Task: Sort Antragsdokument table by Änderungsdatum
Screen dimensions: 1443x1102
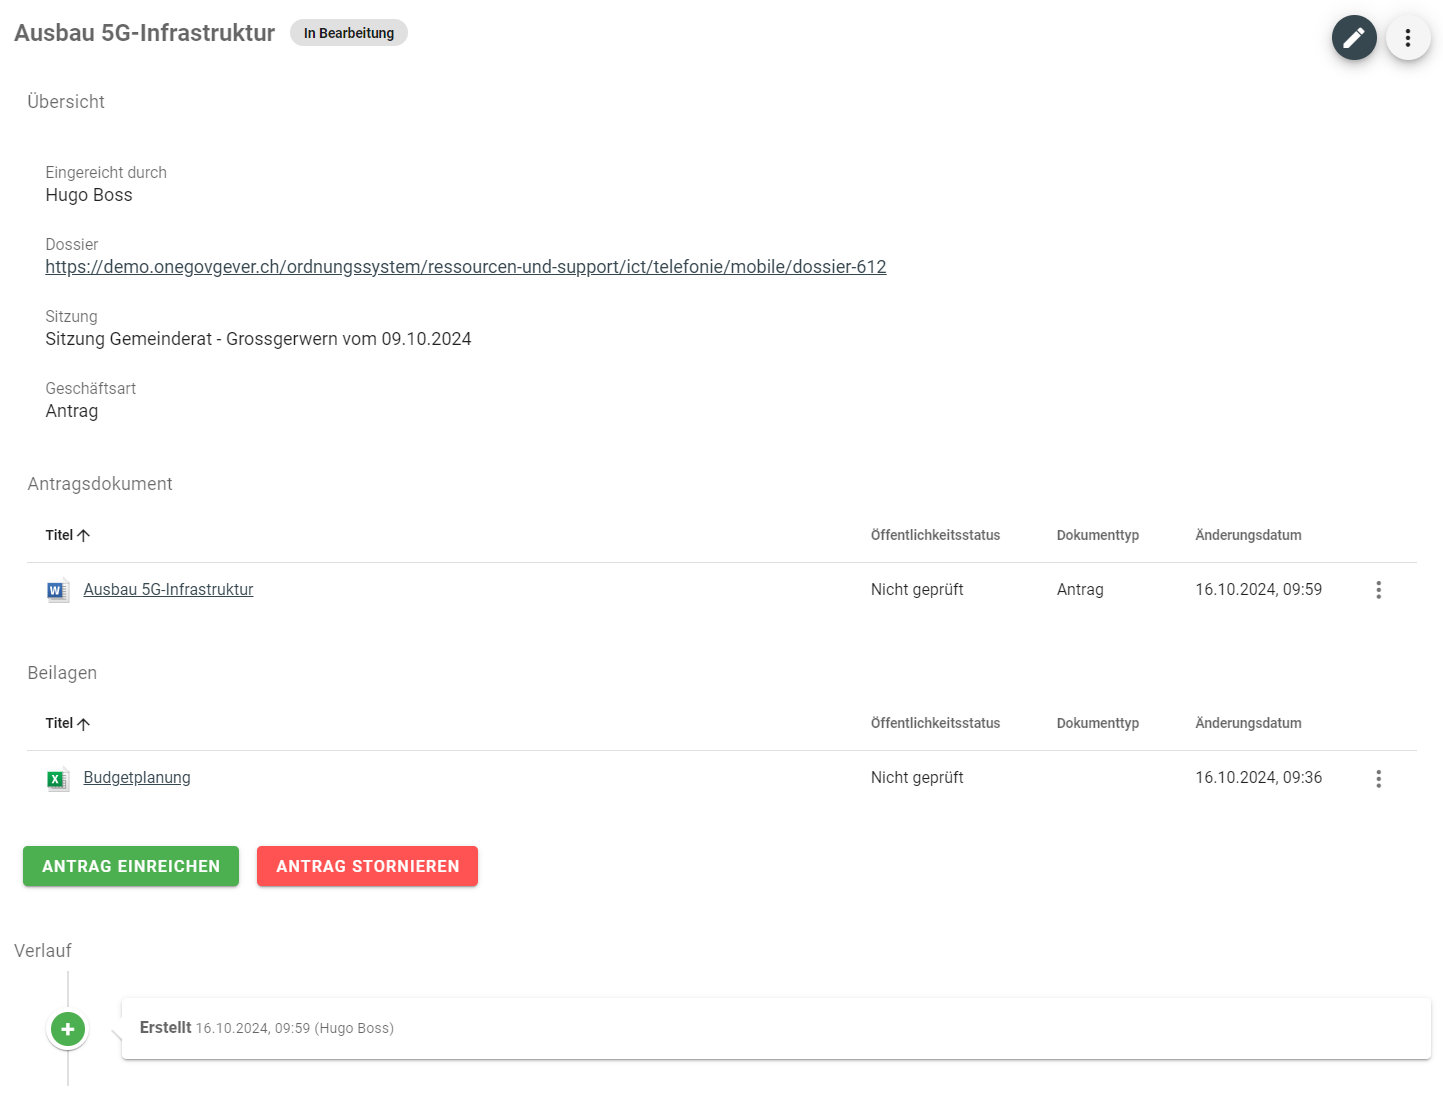Action: (1248, 536)
